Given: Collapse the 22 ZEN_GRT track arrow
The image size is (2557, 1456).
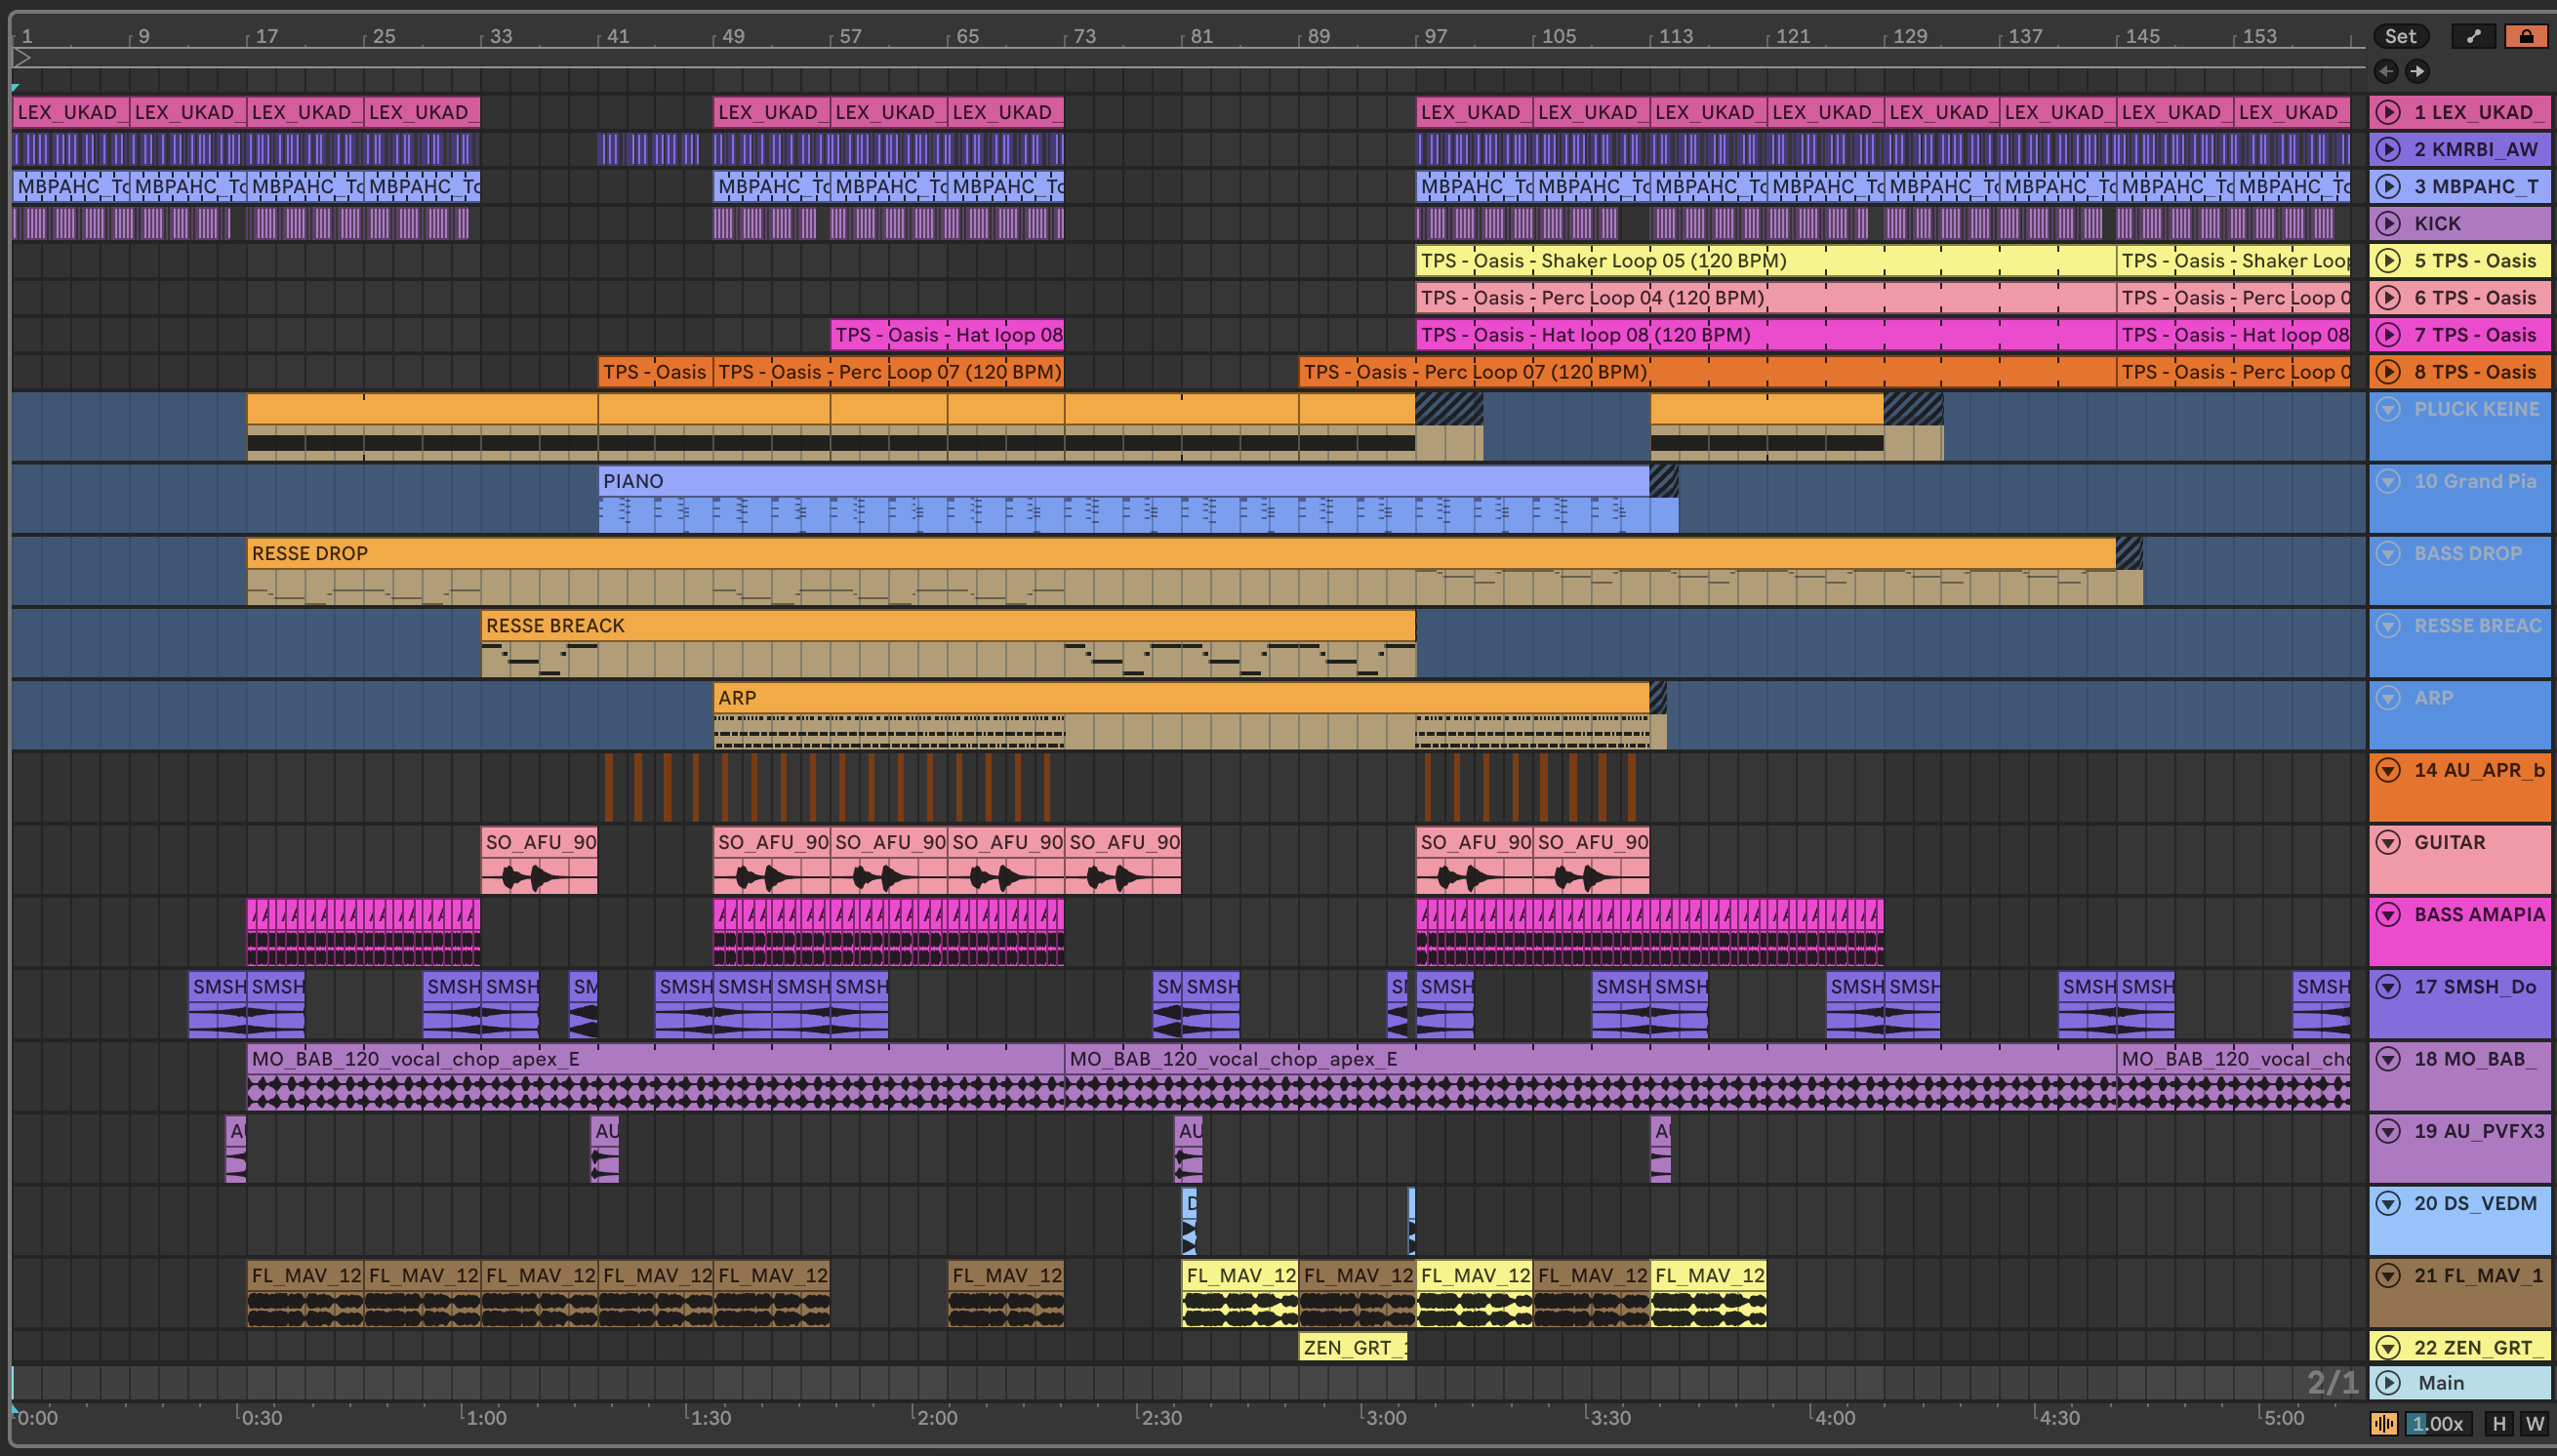Looking at the screenshot, I should (x=2388, y=1347).
